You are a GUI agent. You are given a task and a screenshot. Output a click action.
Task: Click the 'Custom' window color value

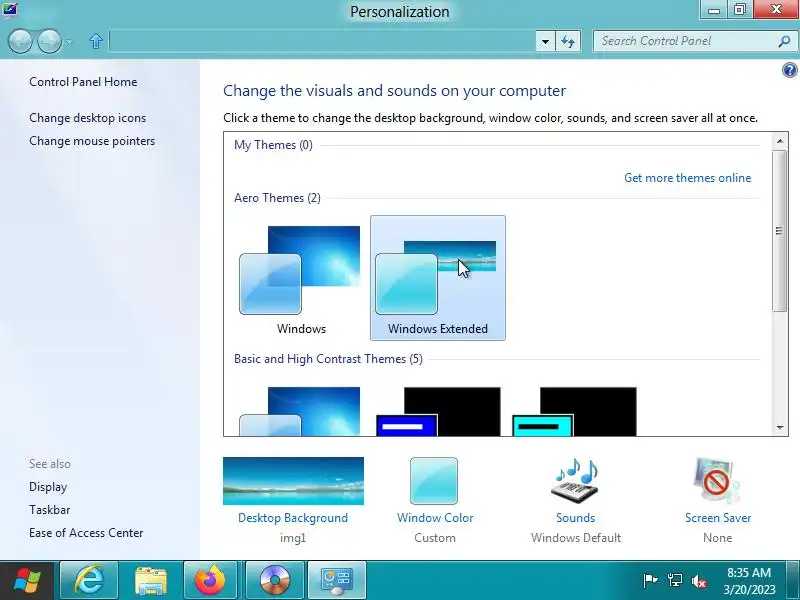point(435,538)
